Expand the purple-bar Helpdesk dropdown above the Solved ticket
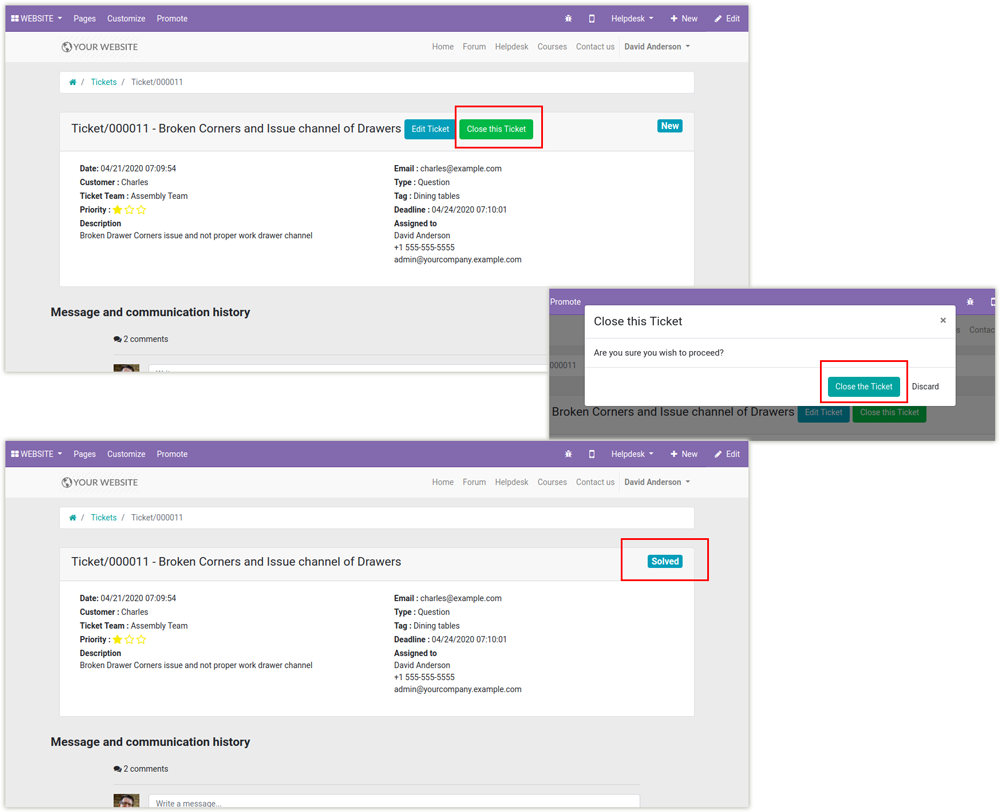 (632, 454)
